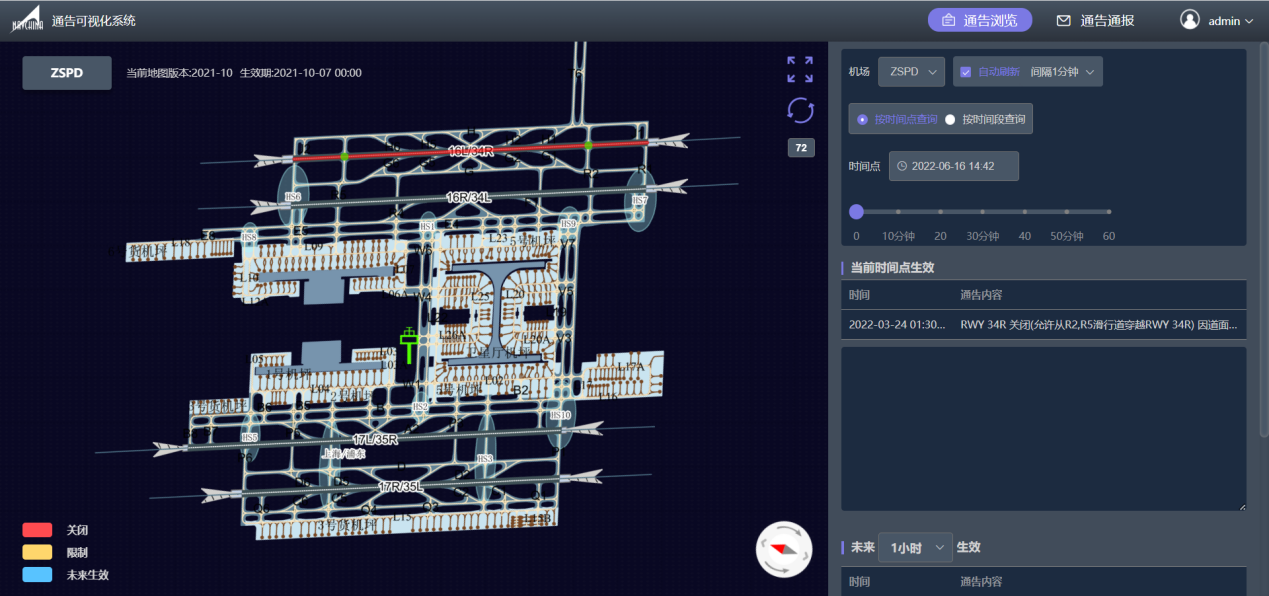Expand the 1小时 future range dropdown

pyautogui.click(x=915, y=548)
